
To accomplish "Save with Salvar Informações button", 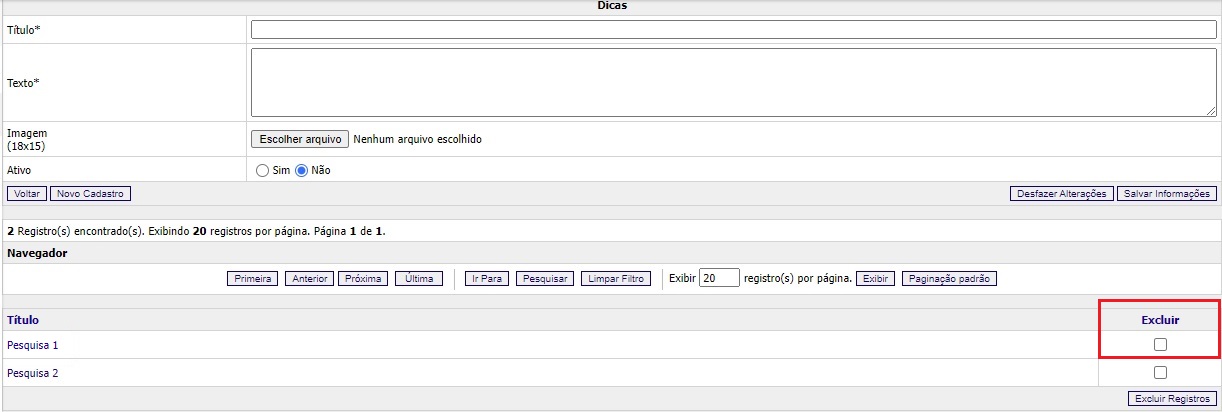I will point(1167,194).
